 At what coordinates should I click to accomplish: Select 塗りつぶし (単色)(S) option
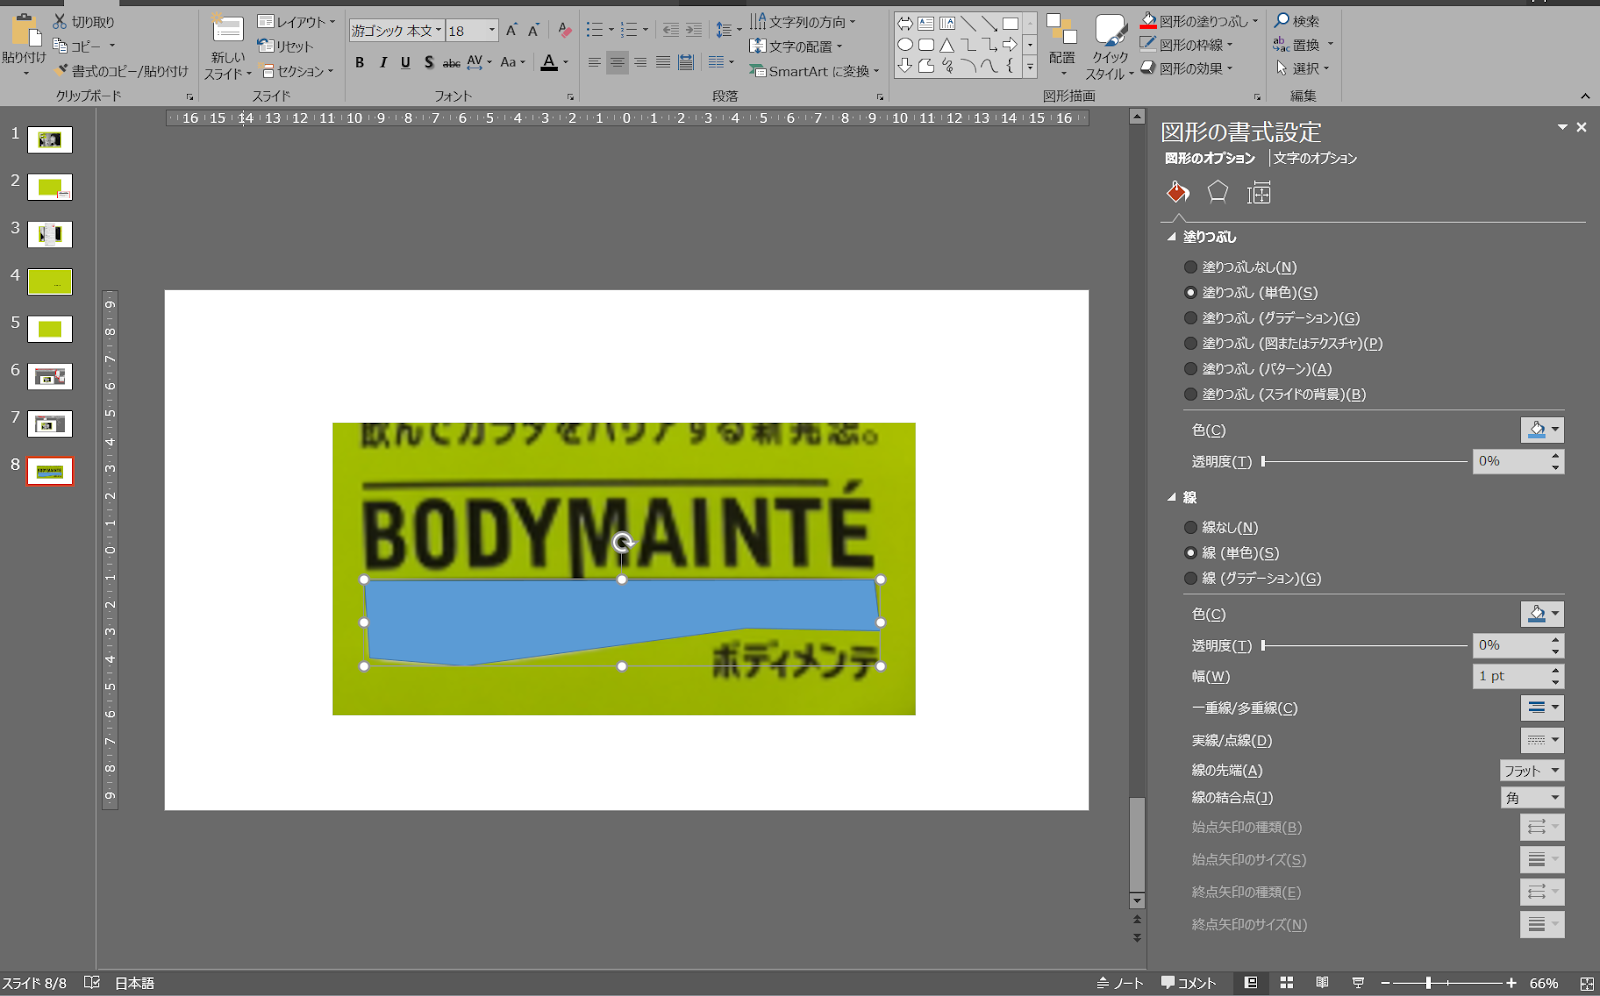point(1250,292)
